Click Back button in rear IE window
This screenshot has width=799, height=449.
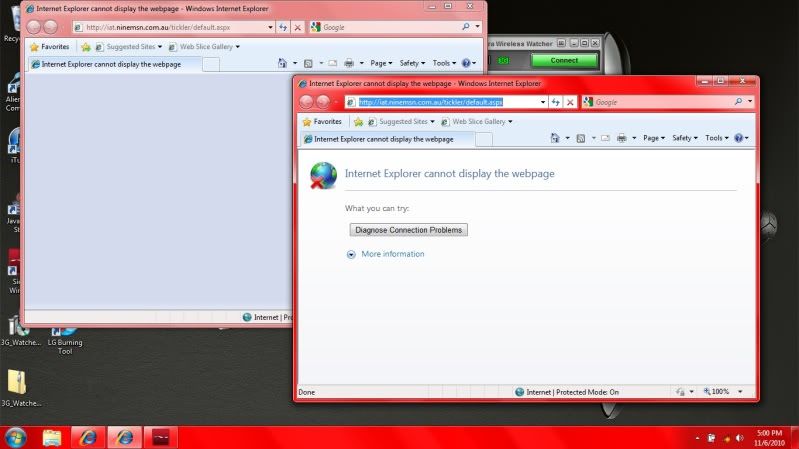pos(34,27)
